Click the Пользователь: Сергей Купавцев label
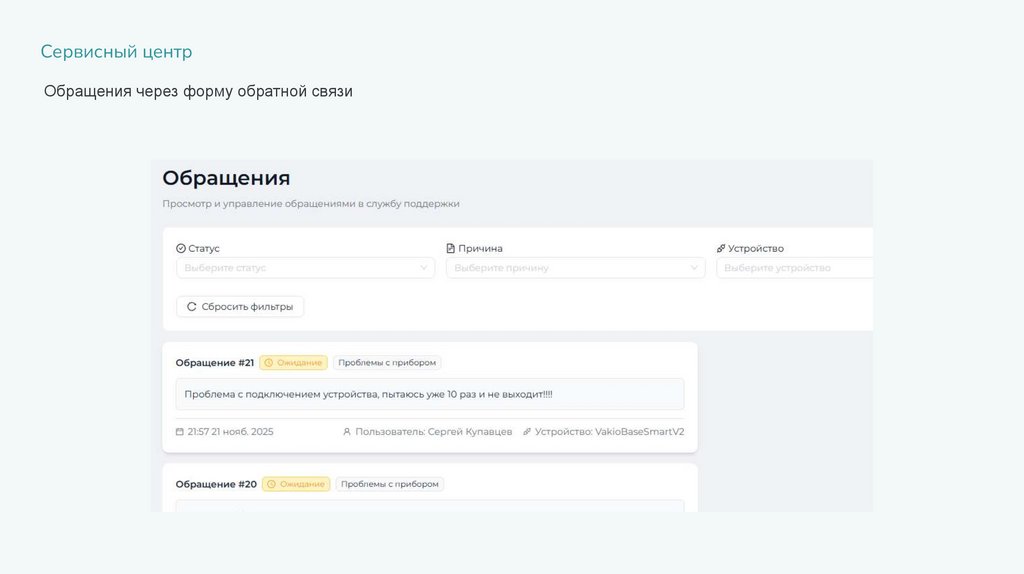Image resolution: width=1024 pixels, height=574 pixels. (x=433, y=432)
